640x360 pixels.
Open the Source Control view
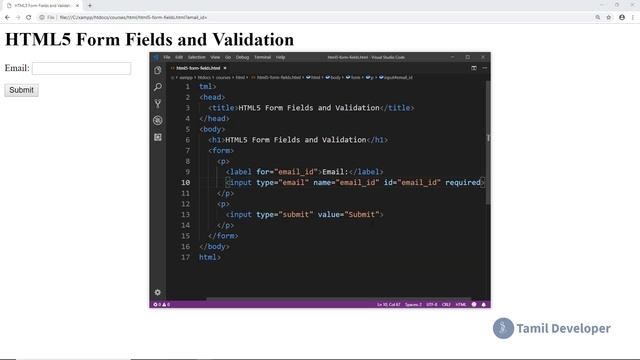(x=158, y=104)
